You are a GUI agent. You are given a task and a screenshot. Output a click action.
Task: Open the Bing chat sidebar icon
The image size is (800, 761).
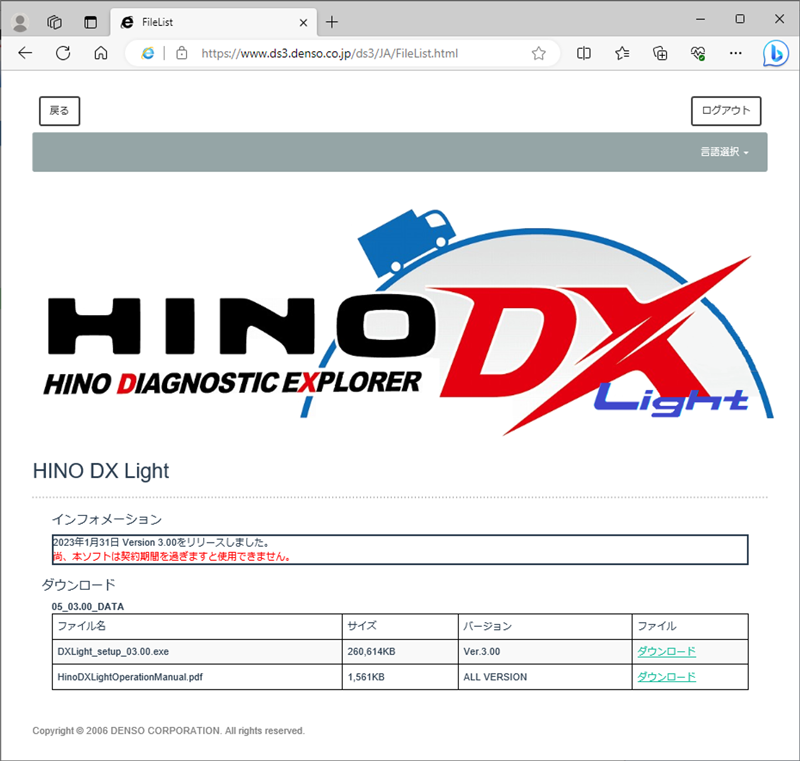pos(776,53)
